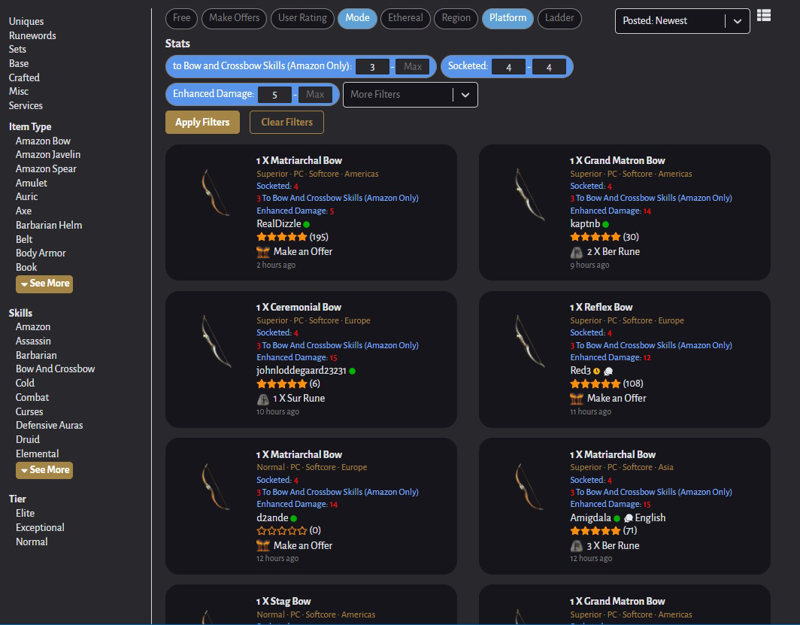Click Amigdala online status dot
This screenshot has height=625, width=800.
click(x=617, y=518)
